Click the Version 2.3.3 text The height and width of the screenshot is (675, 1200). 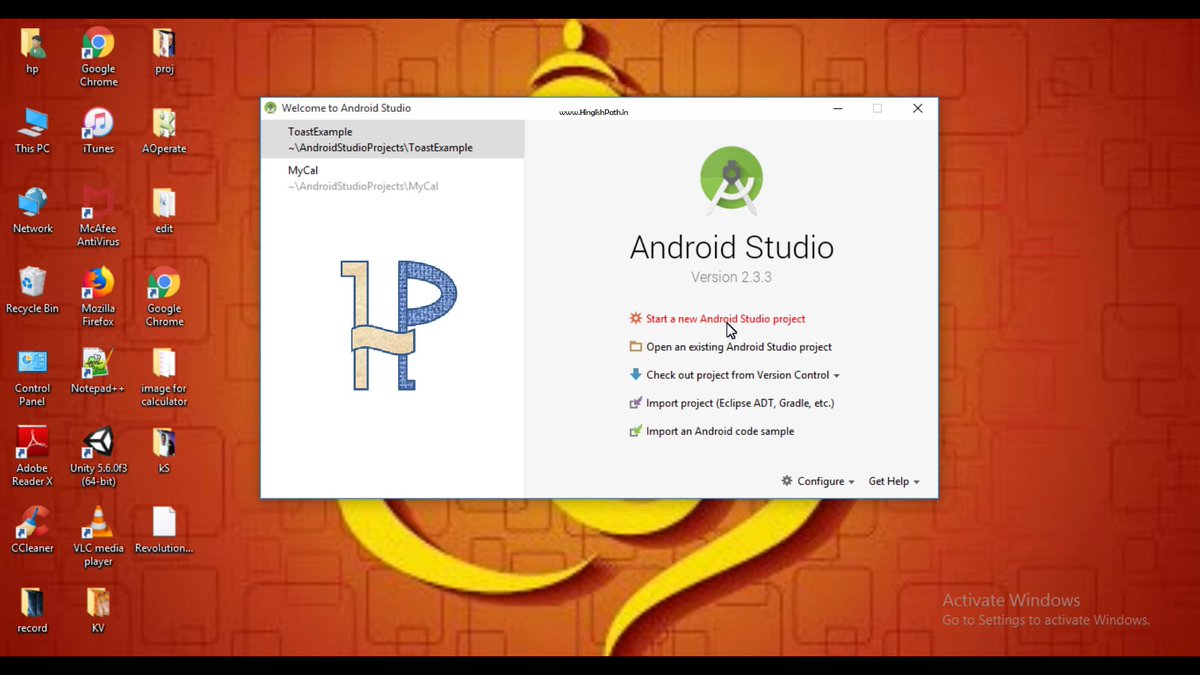point(731,277)
